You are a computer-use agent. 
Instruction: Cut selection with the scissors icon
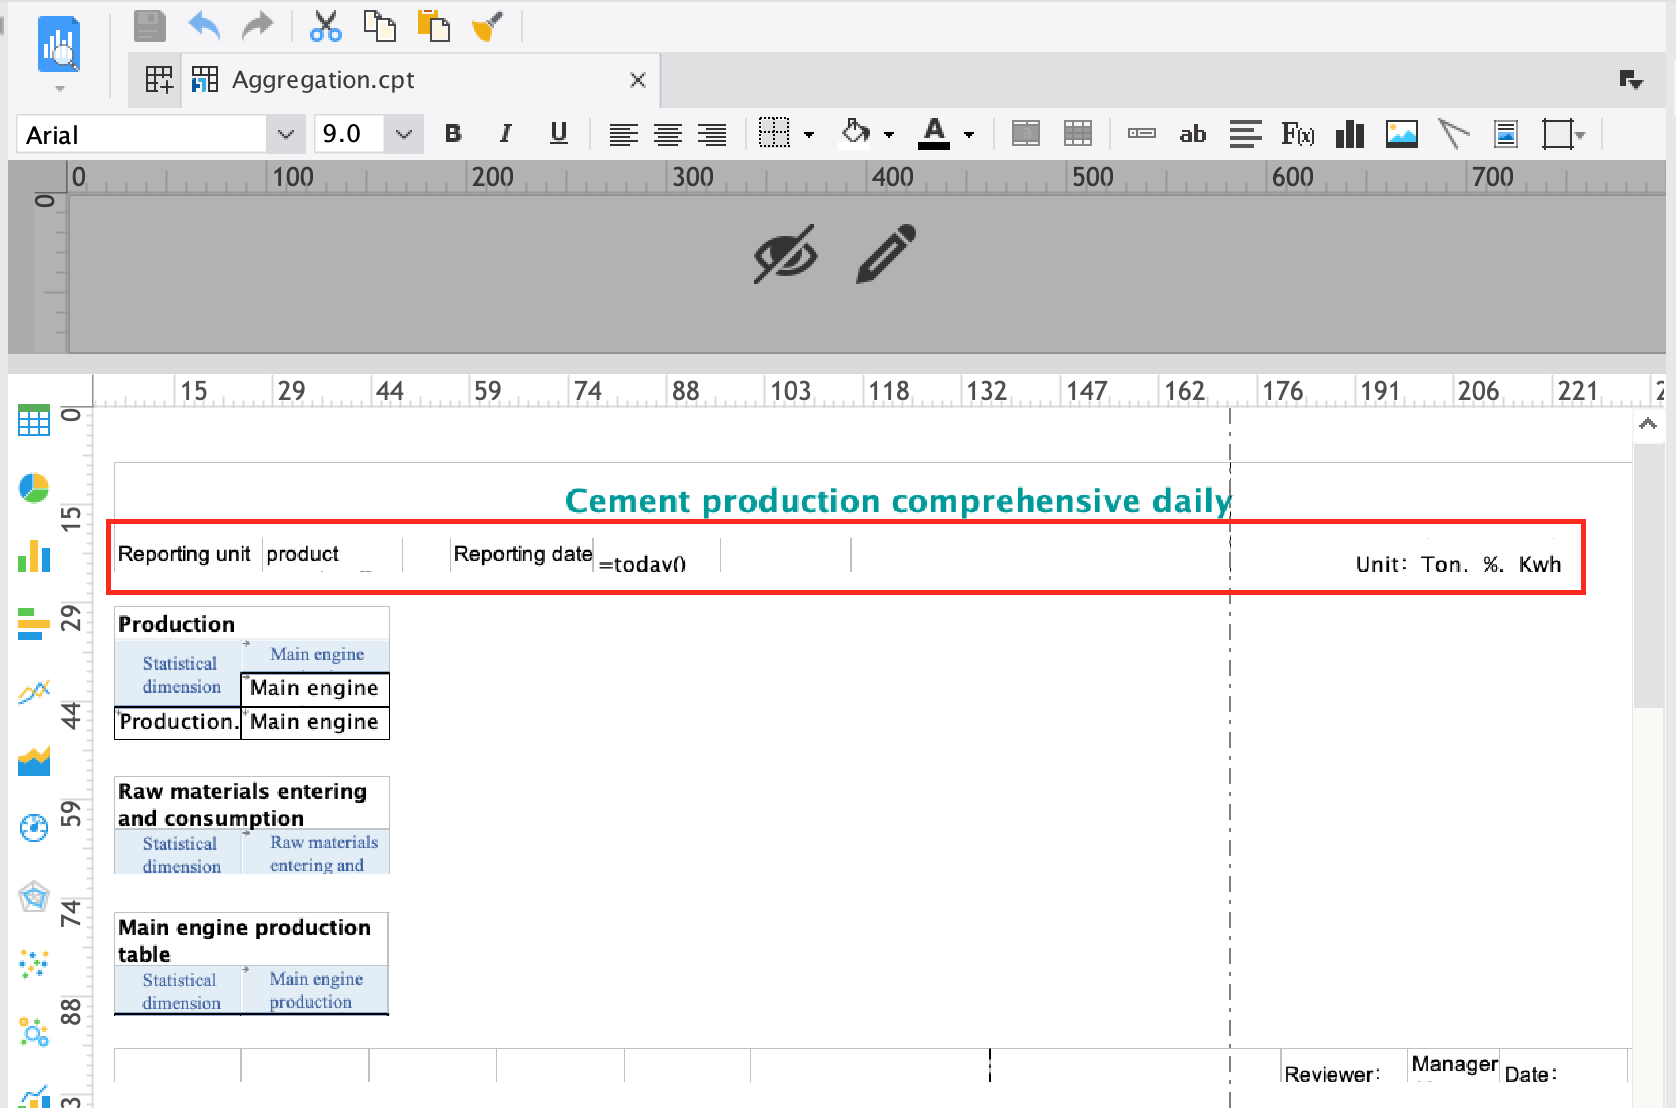(325, 26)
